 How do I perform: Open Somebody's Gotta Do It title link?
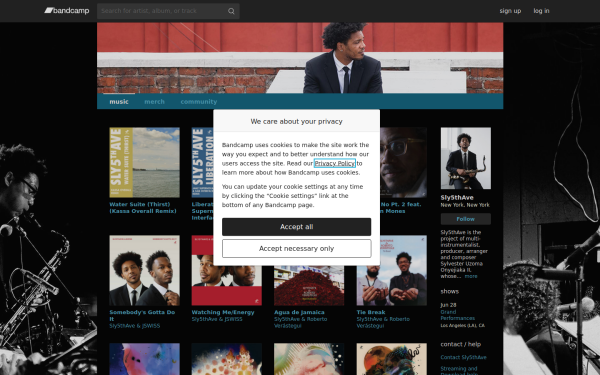[x=142, y=315]
